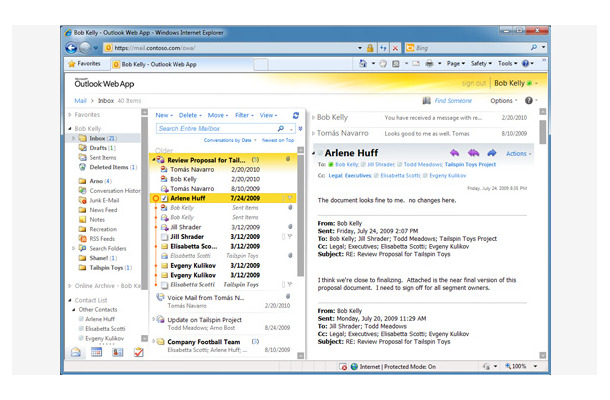The height and width of the screenshot is (400, 610).
Task: Toggle the category box on Arlene Huff row
Action: [284, 198]
